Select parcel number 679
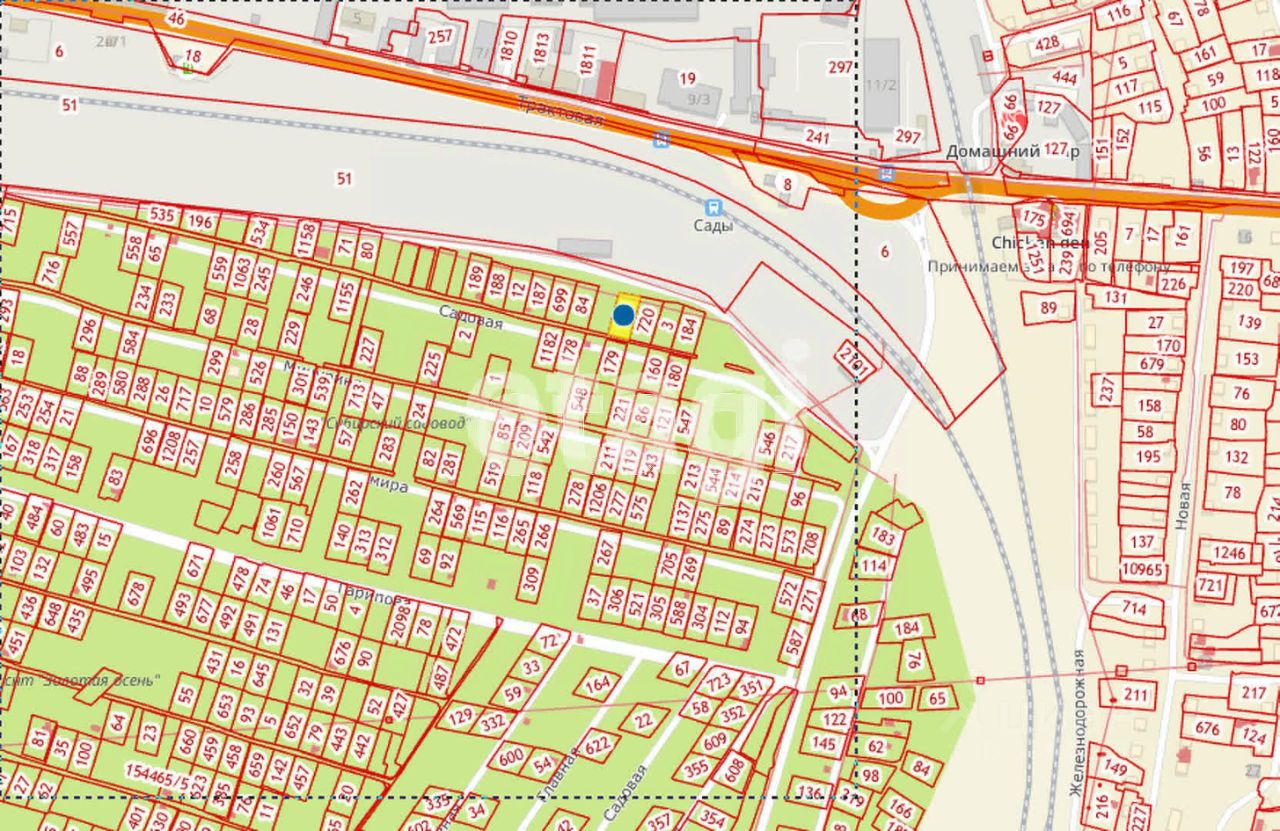1280x831 pixels. tap(1151, 364)
